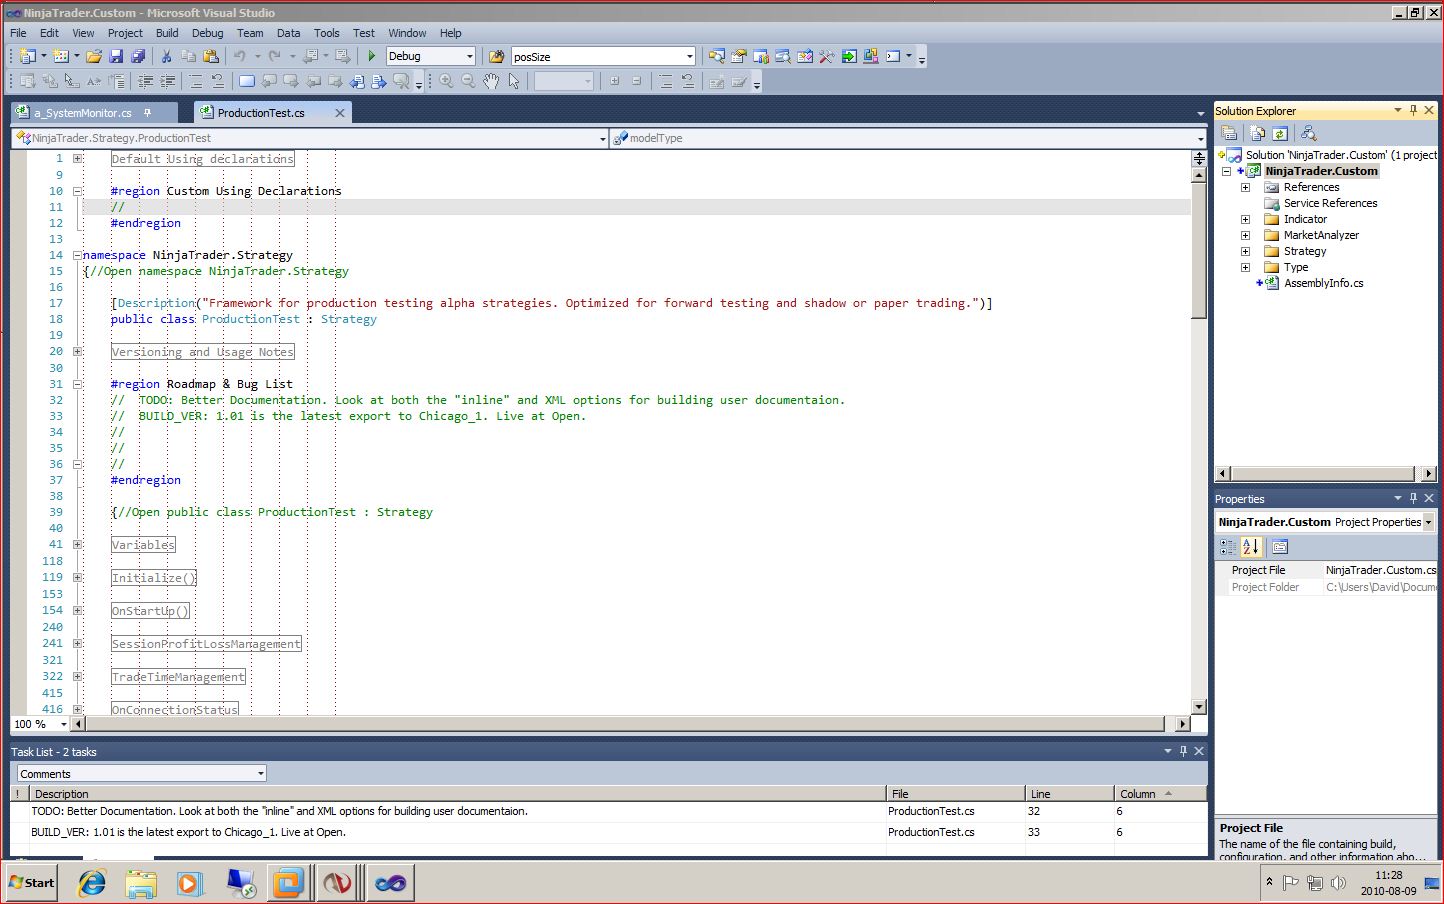
Task: Select Service References in Solution Explorer
Action: 1330,203
